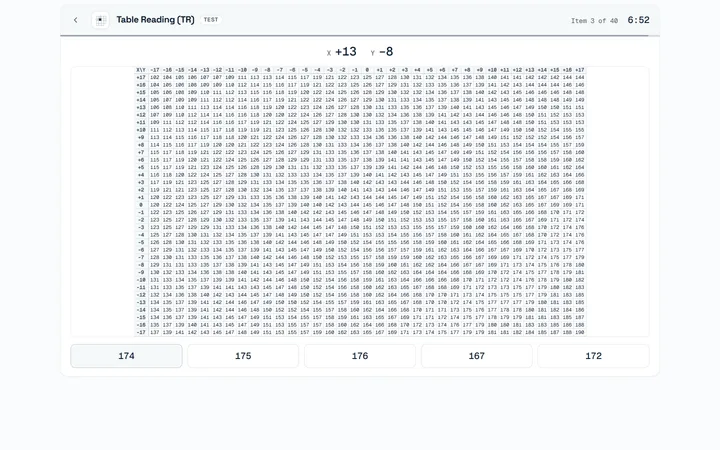Click the X target value +13
Viewport: 720px width, 450px height.
pos(346,51)
